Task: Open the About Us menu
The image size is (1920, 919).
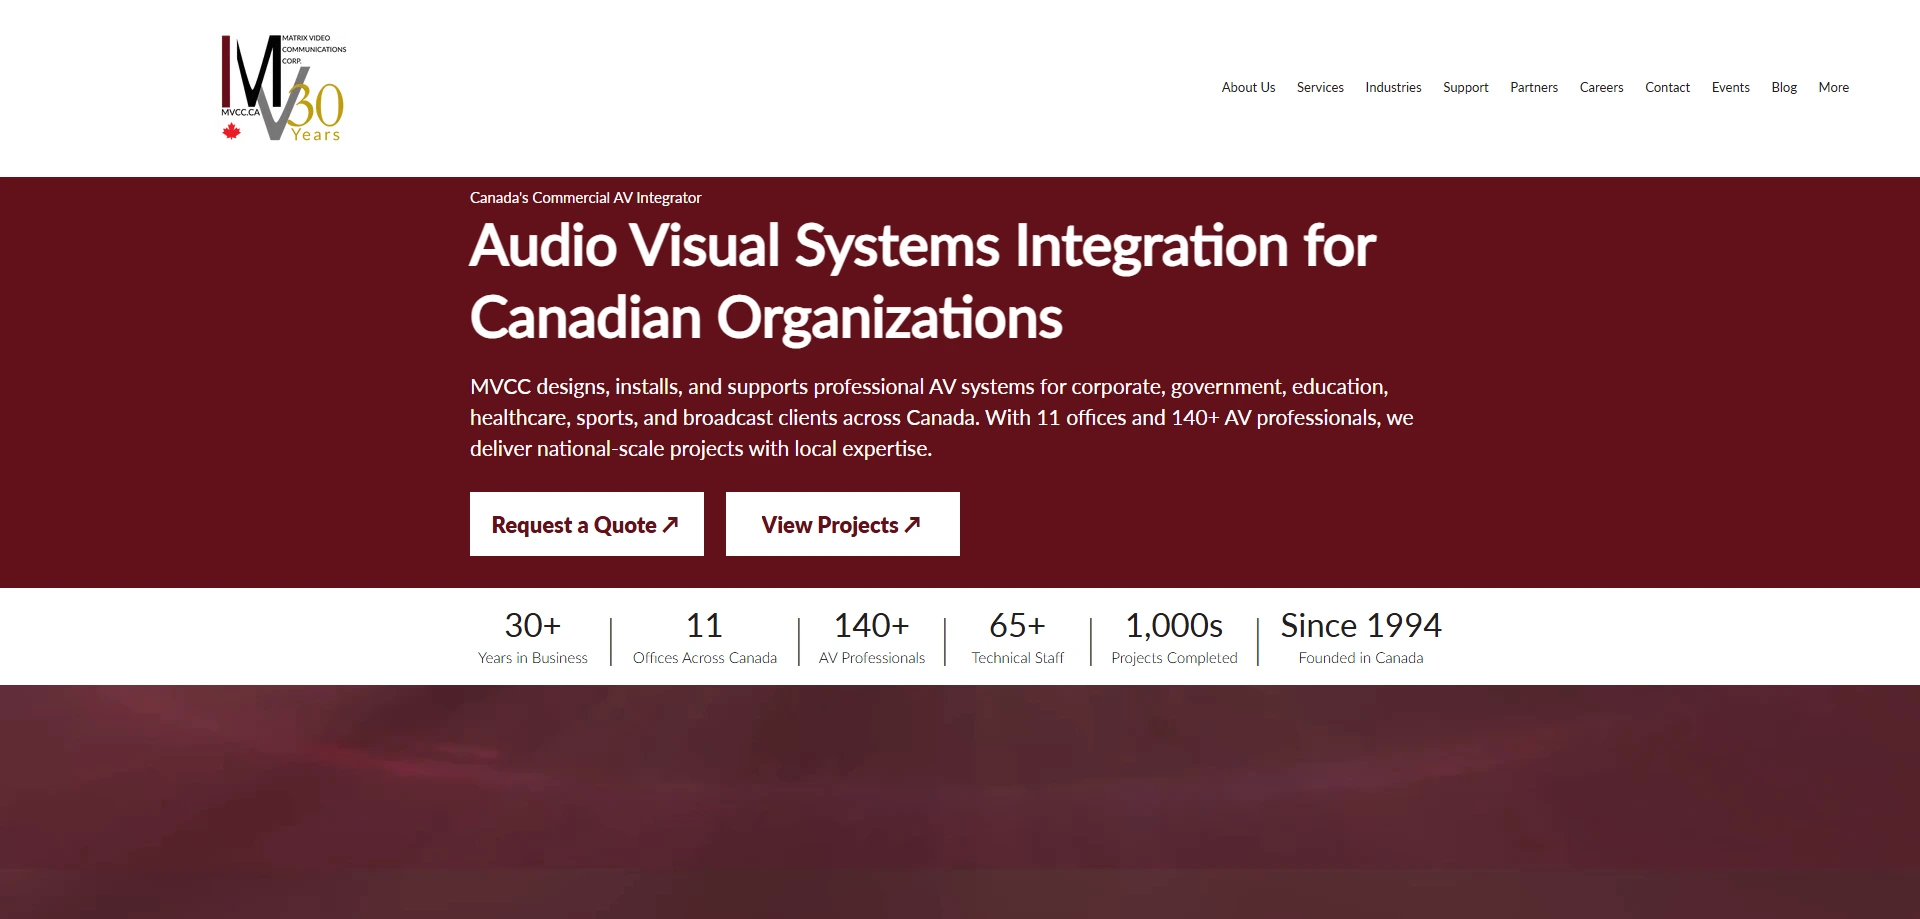Action: click(1248, 88)
